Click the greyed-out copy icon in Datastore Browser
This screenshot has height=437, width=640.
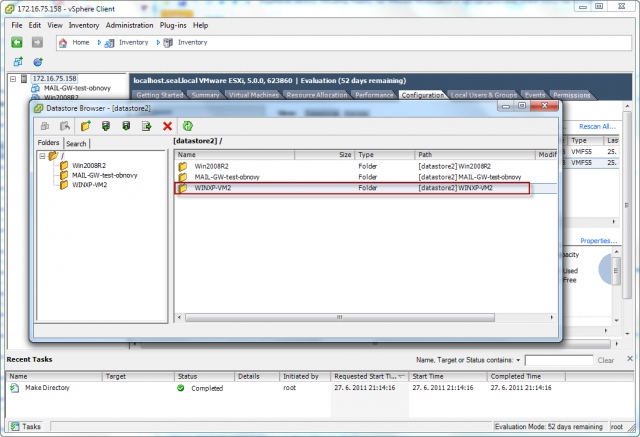tap(45, 126)
